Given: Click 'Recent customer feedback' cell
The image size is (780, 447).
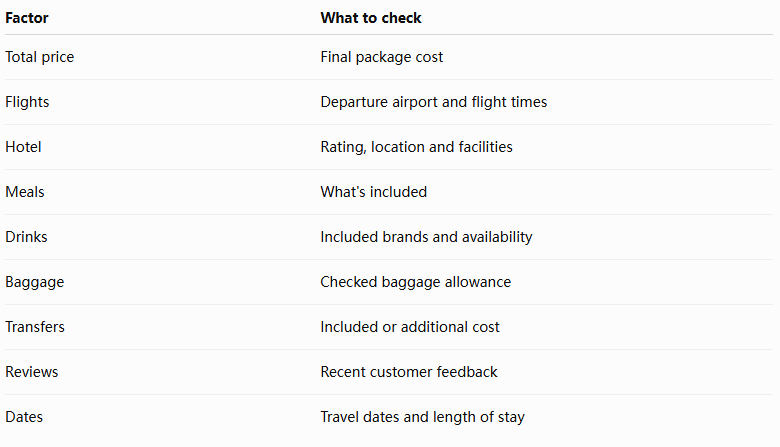Looking at the screenshot, I should pyautogui.click(x=409, y=372).
